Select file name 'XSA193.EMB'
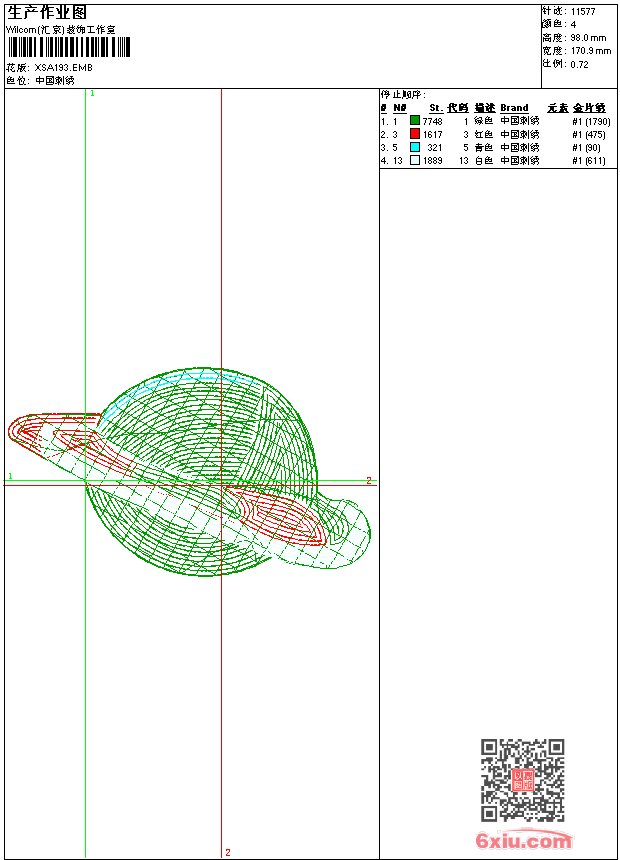The height and width of the screenshot is (860, 620). (64, 67)
